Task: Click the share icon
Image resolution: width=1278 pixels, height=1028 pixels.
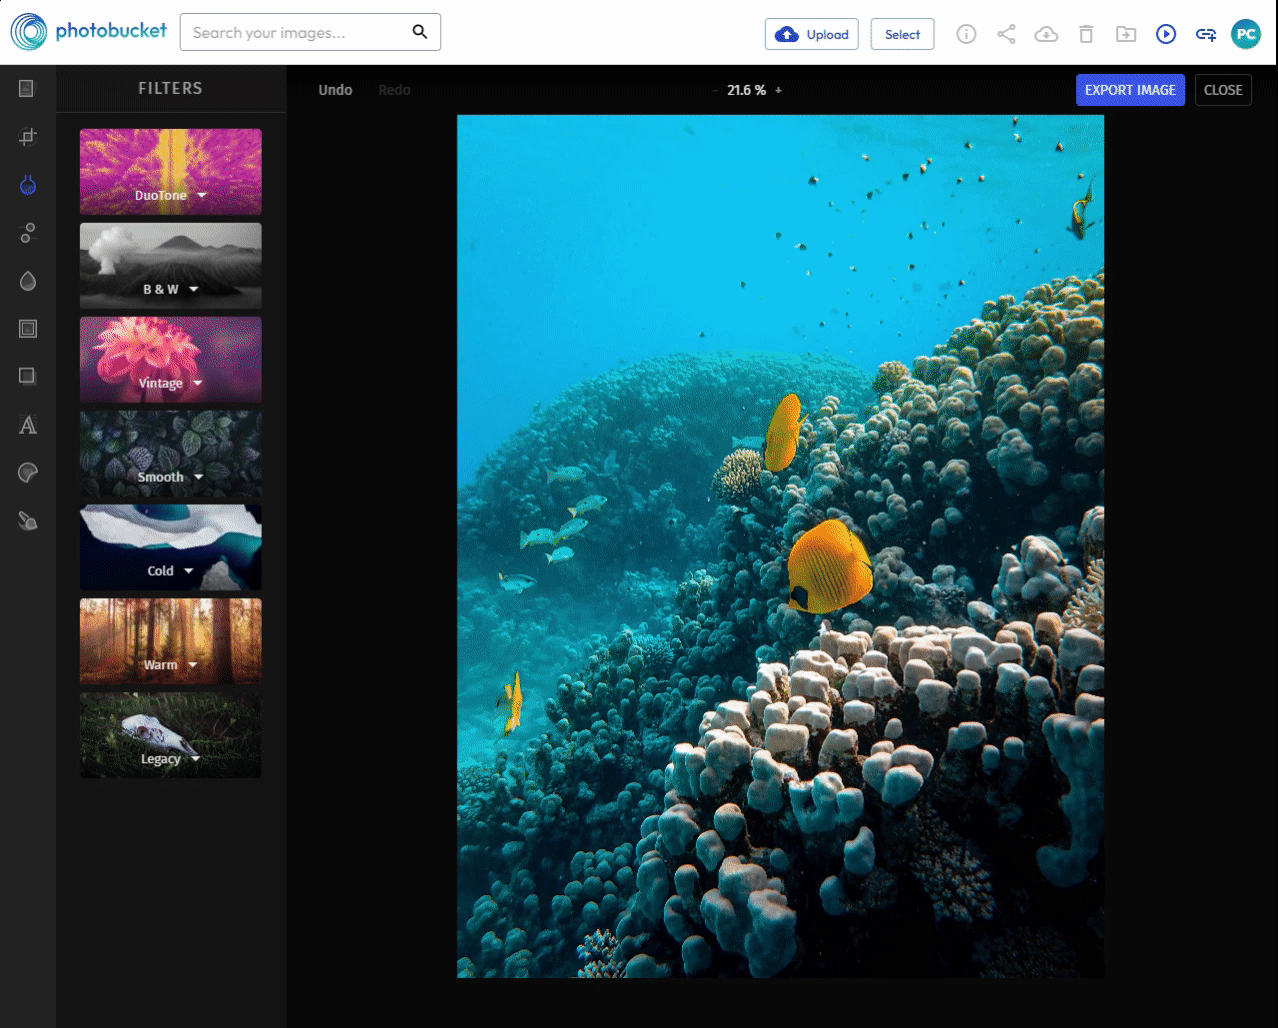Action: pyautogui.click(x=1006, y=34)
